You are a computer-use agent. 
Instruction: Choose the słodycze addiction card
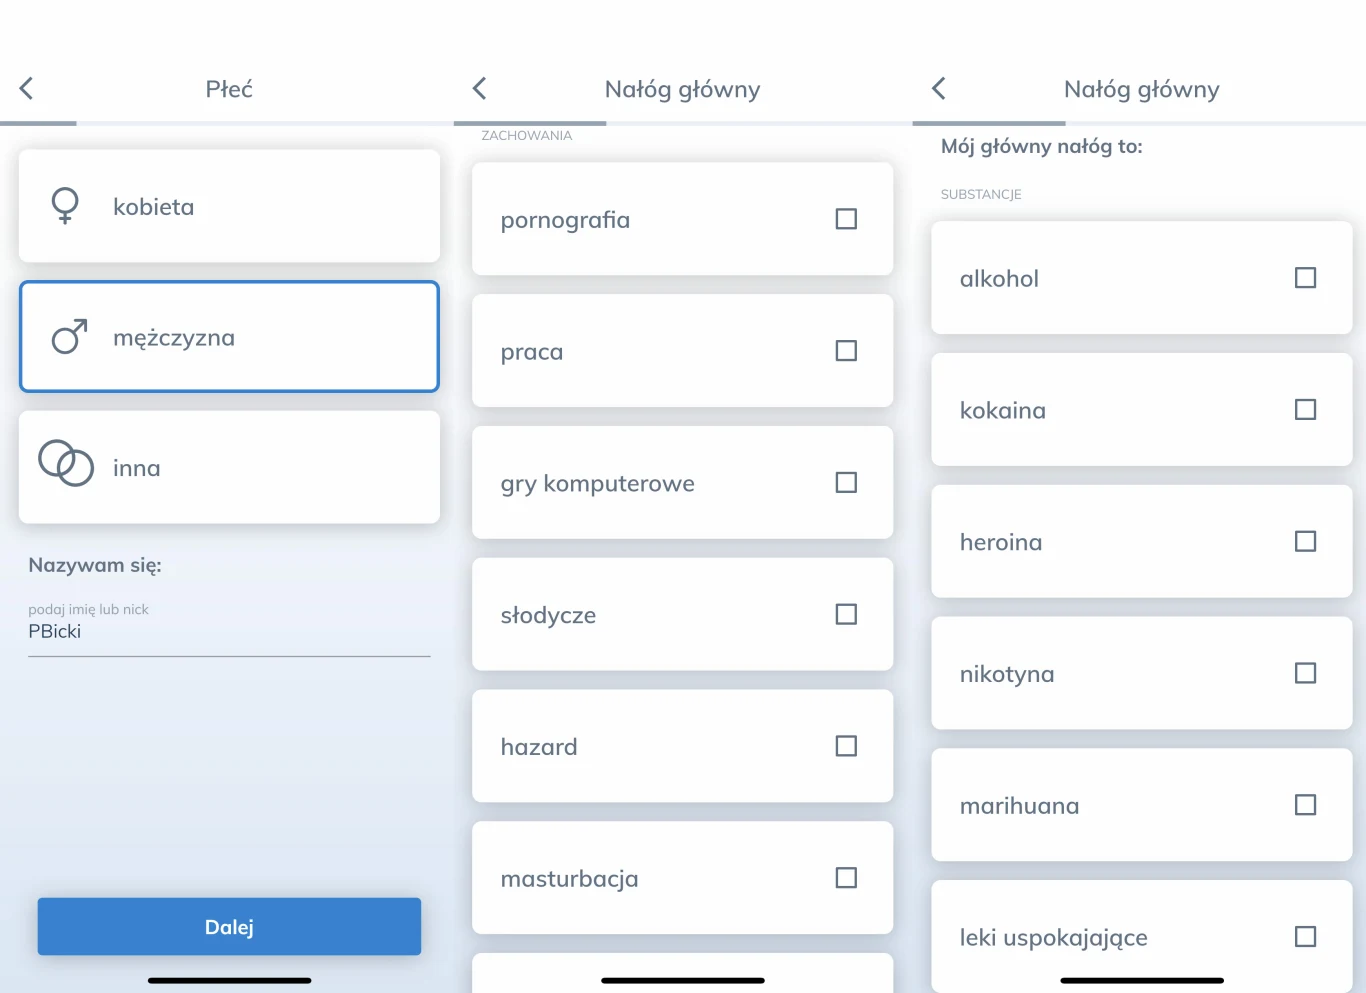coord(682,615)
